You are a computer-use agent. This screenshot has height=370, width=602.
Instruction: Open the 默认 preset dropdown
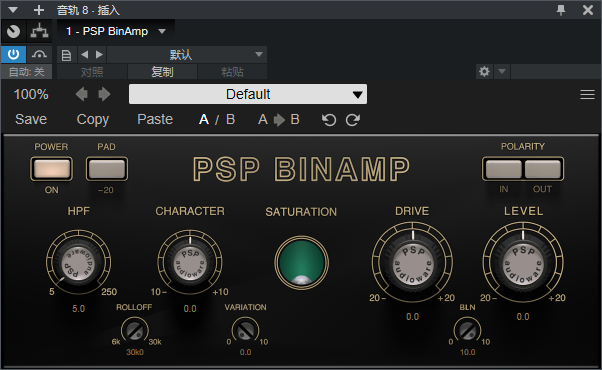(187, 55)
